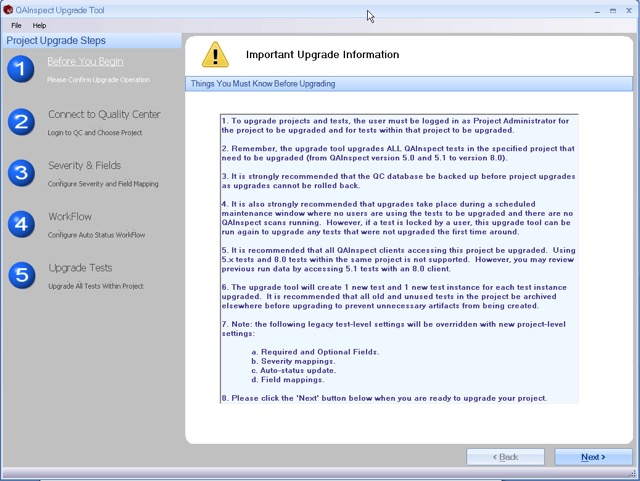Maximize the QAInspect Upgrade Tool window
This screenshot has width=640, height=481.
[613, 11]
